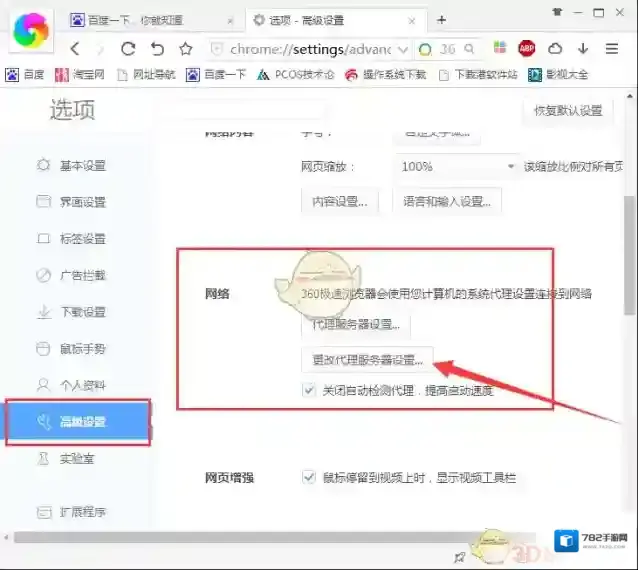Open the colorful apps grid extension icon
This screenshot has width=638, height=570.
[500, 48]
